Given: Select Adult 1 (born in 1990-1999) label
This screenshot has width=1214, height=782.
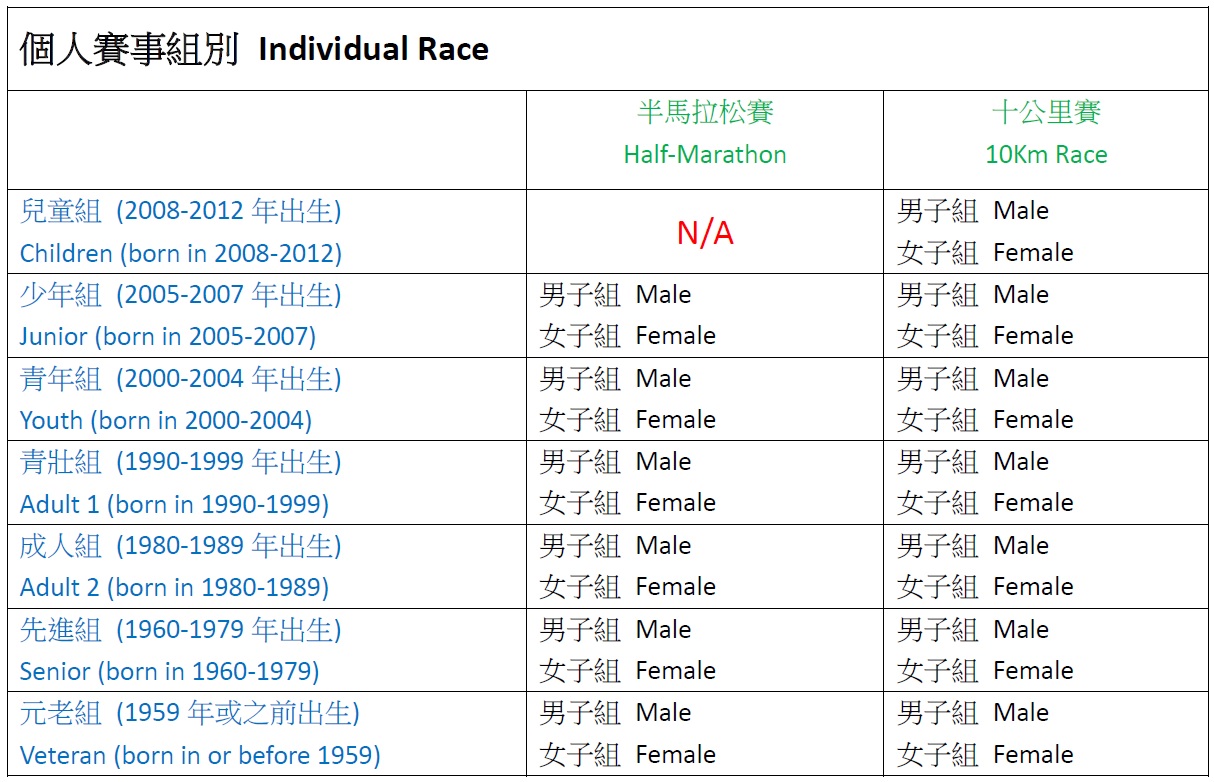Looking at the screenshot, I should pyautogui.click(x=174, y=504).
